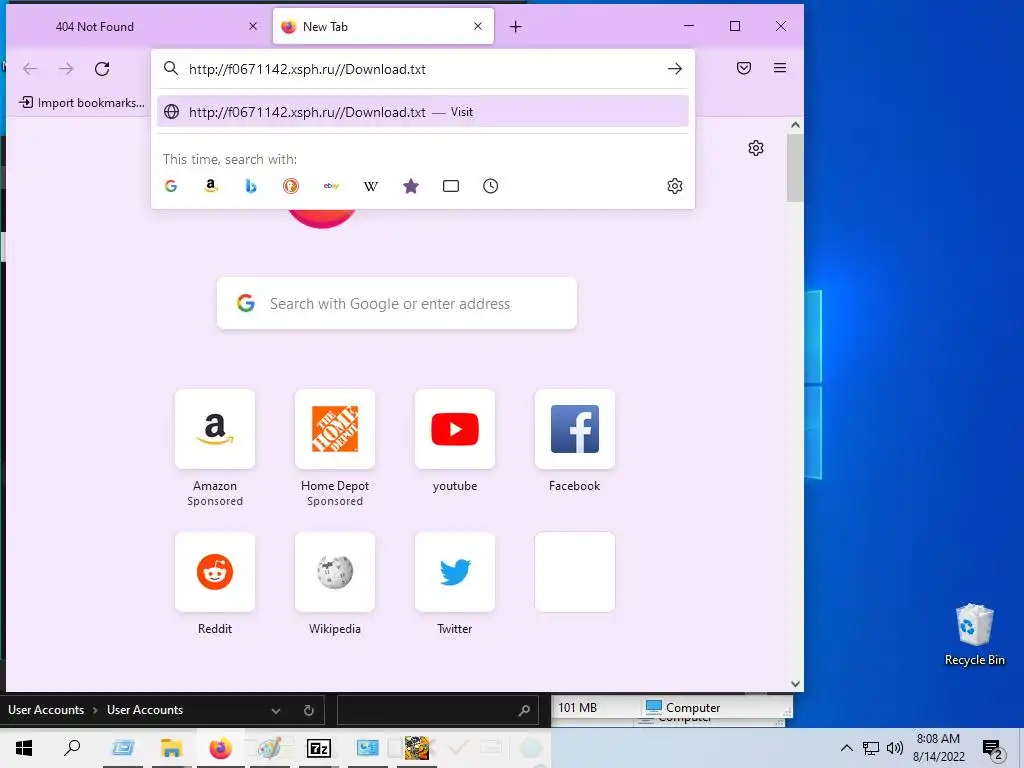Open taskbar search magnifier
This screenshot has width=1024, height=768.
72,748
